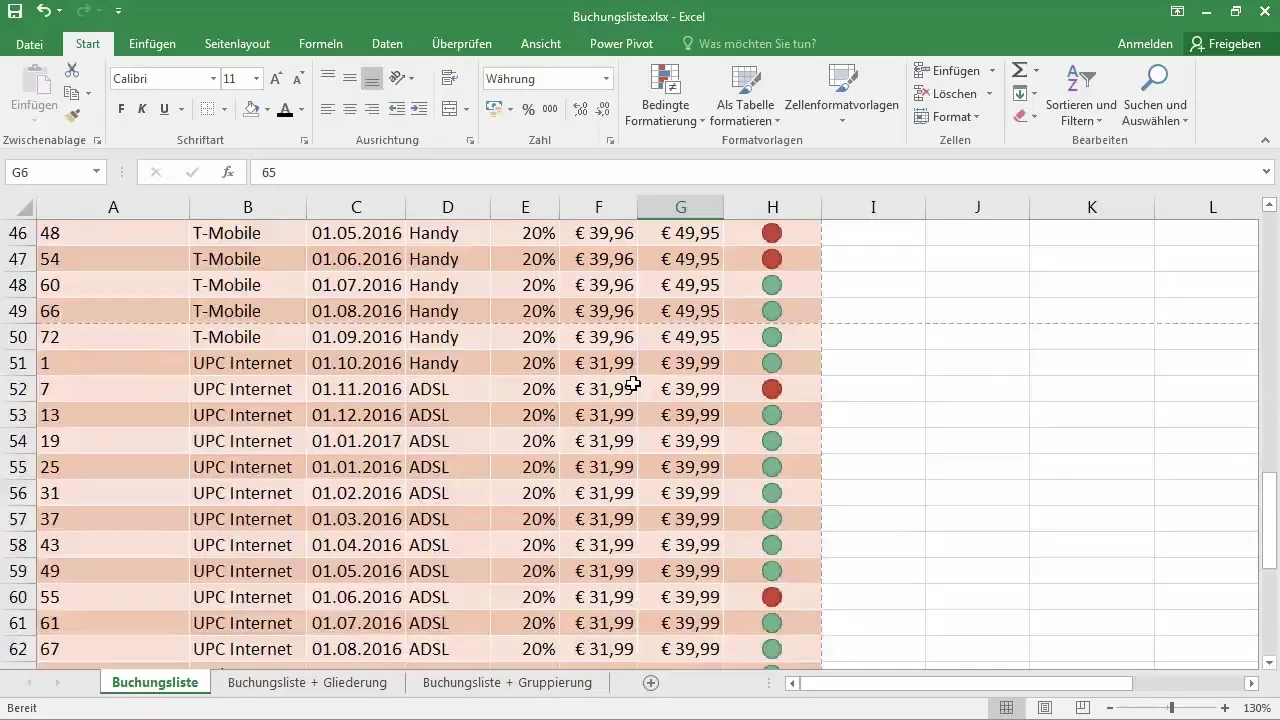The image size is (1280, 720).
Task: Click the Decrease Indent icon
Action: point(397,109)
